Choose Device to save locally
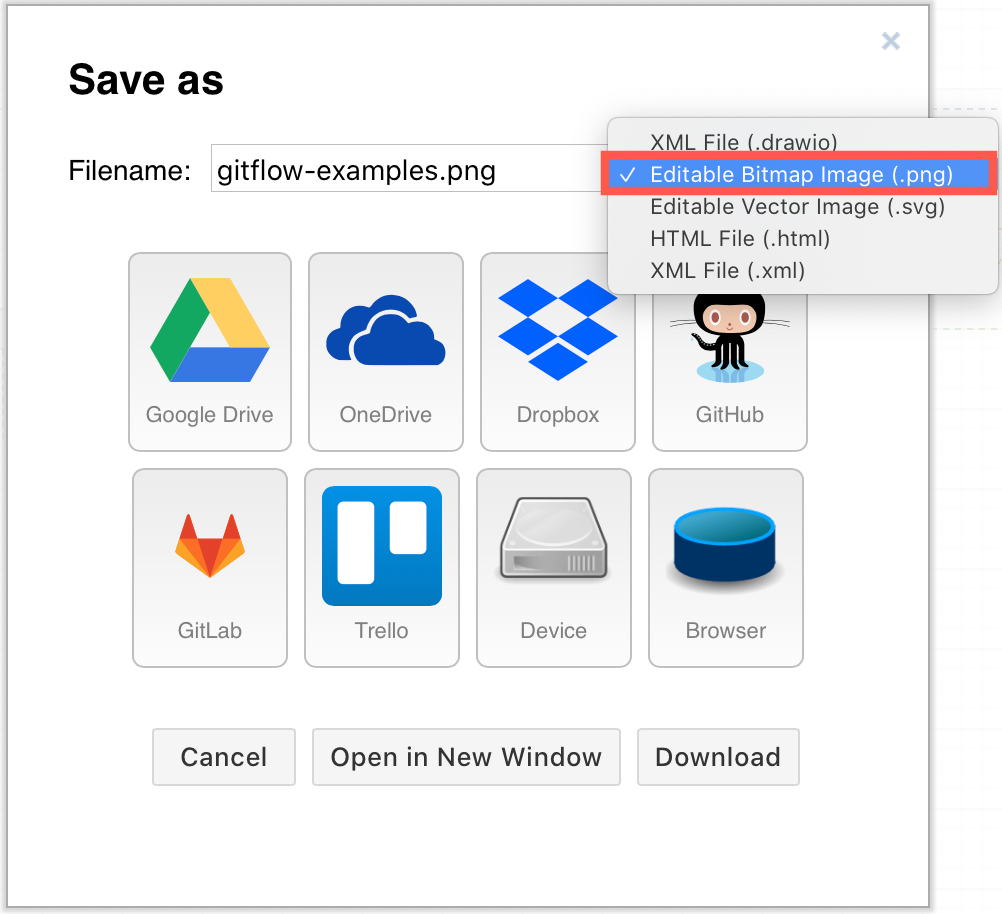 click(553, 567)
